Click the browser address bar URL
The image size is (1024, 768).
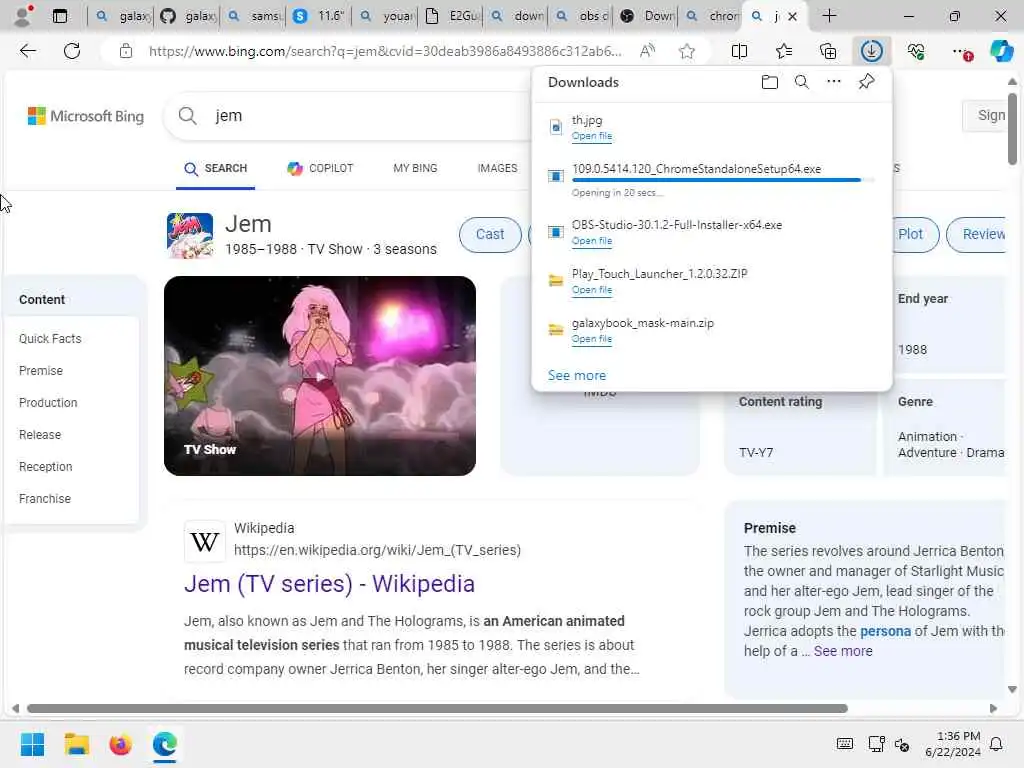[x=385, y=51]
